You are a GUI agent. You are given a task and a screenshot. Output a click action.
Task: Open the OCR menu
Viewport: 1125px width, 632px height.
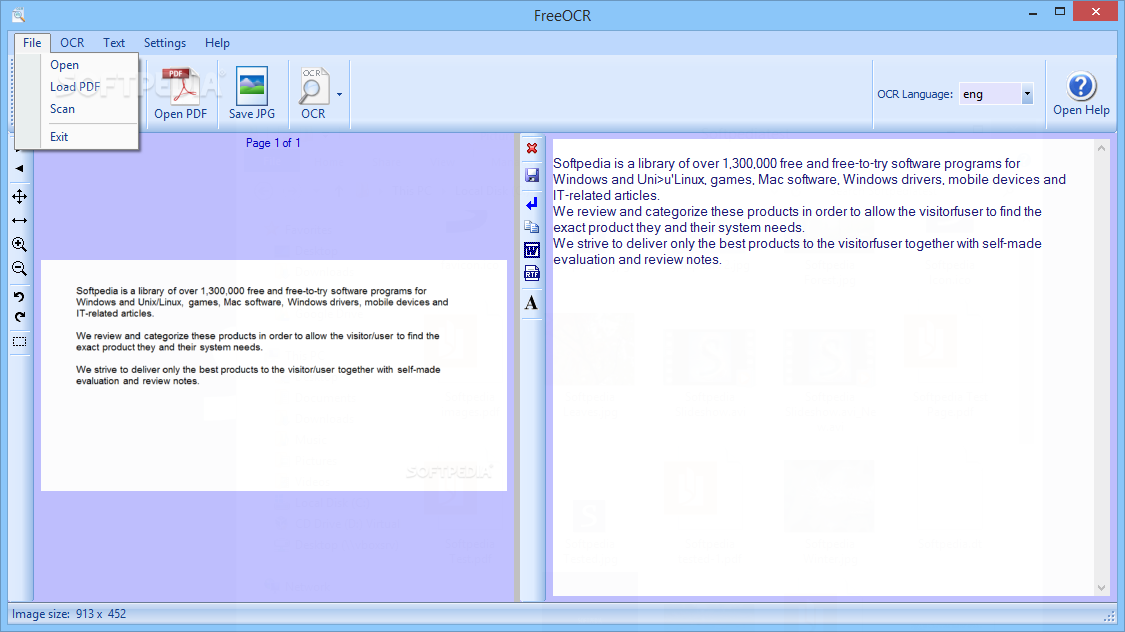72,43
